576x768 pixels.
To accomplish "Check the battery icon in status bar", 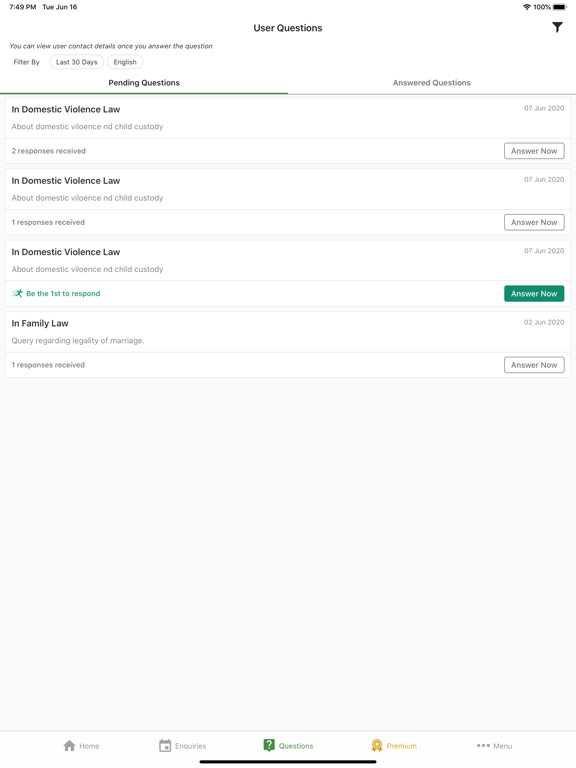I will pyautogui.click(x=560, y=7).
